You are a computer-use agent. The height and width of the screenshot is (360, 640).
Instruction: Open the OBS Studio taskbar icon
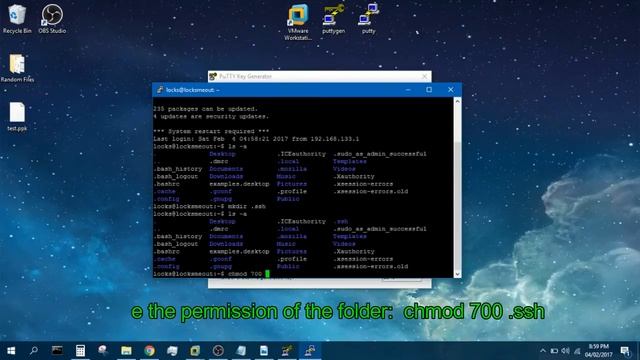[x=218, y=351]
